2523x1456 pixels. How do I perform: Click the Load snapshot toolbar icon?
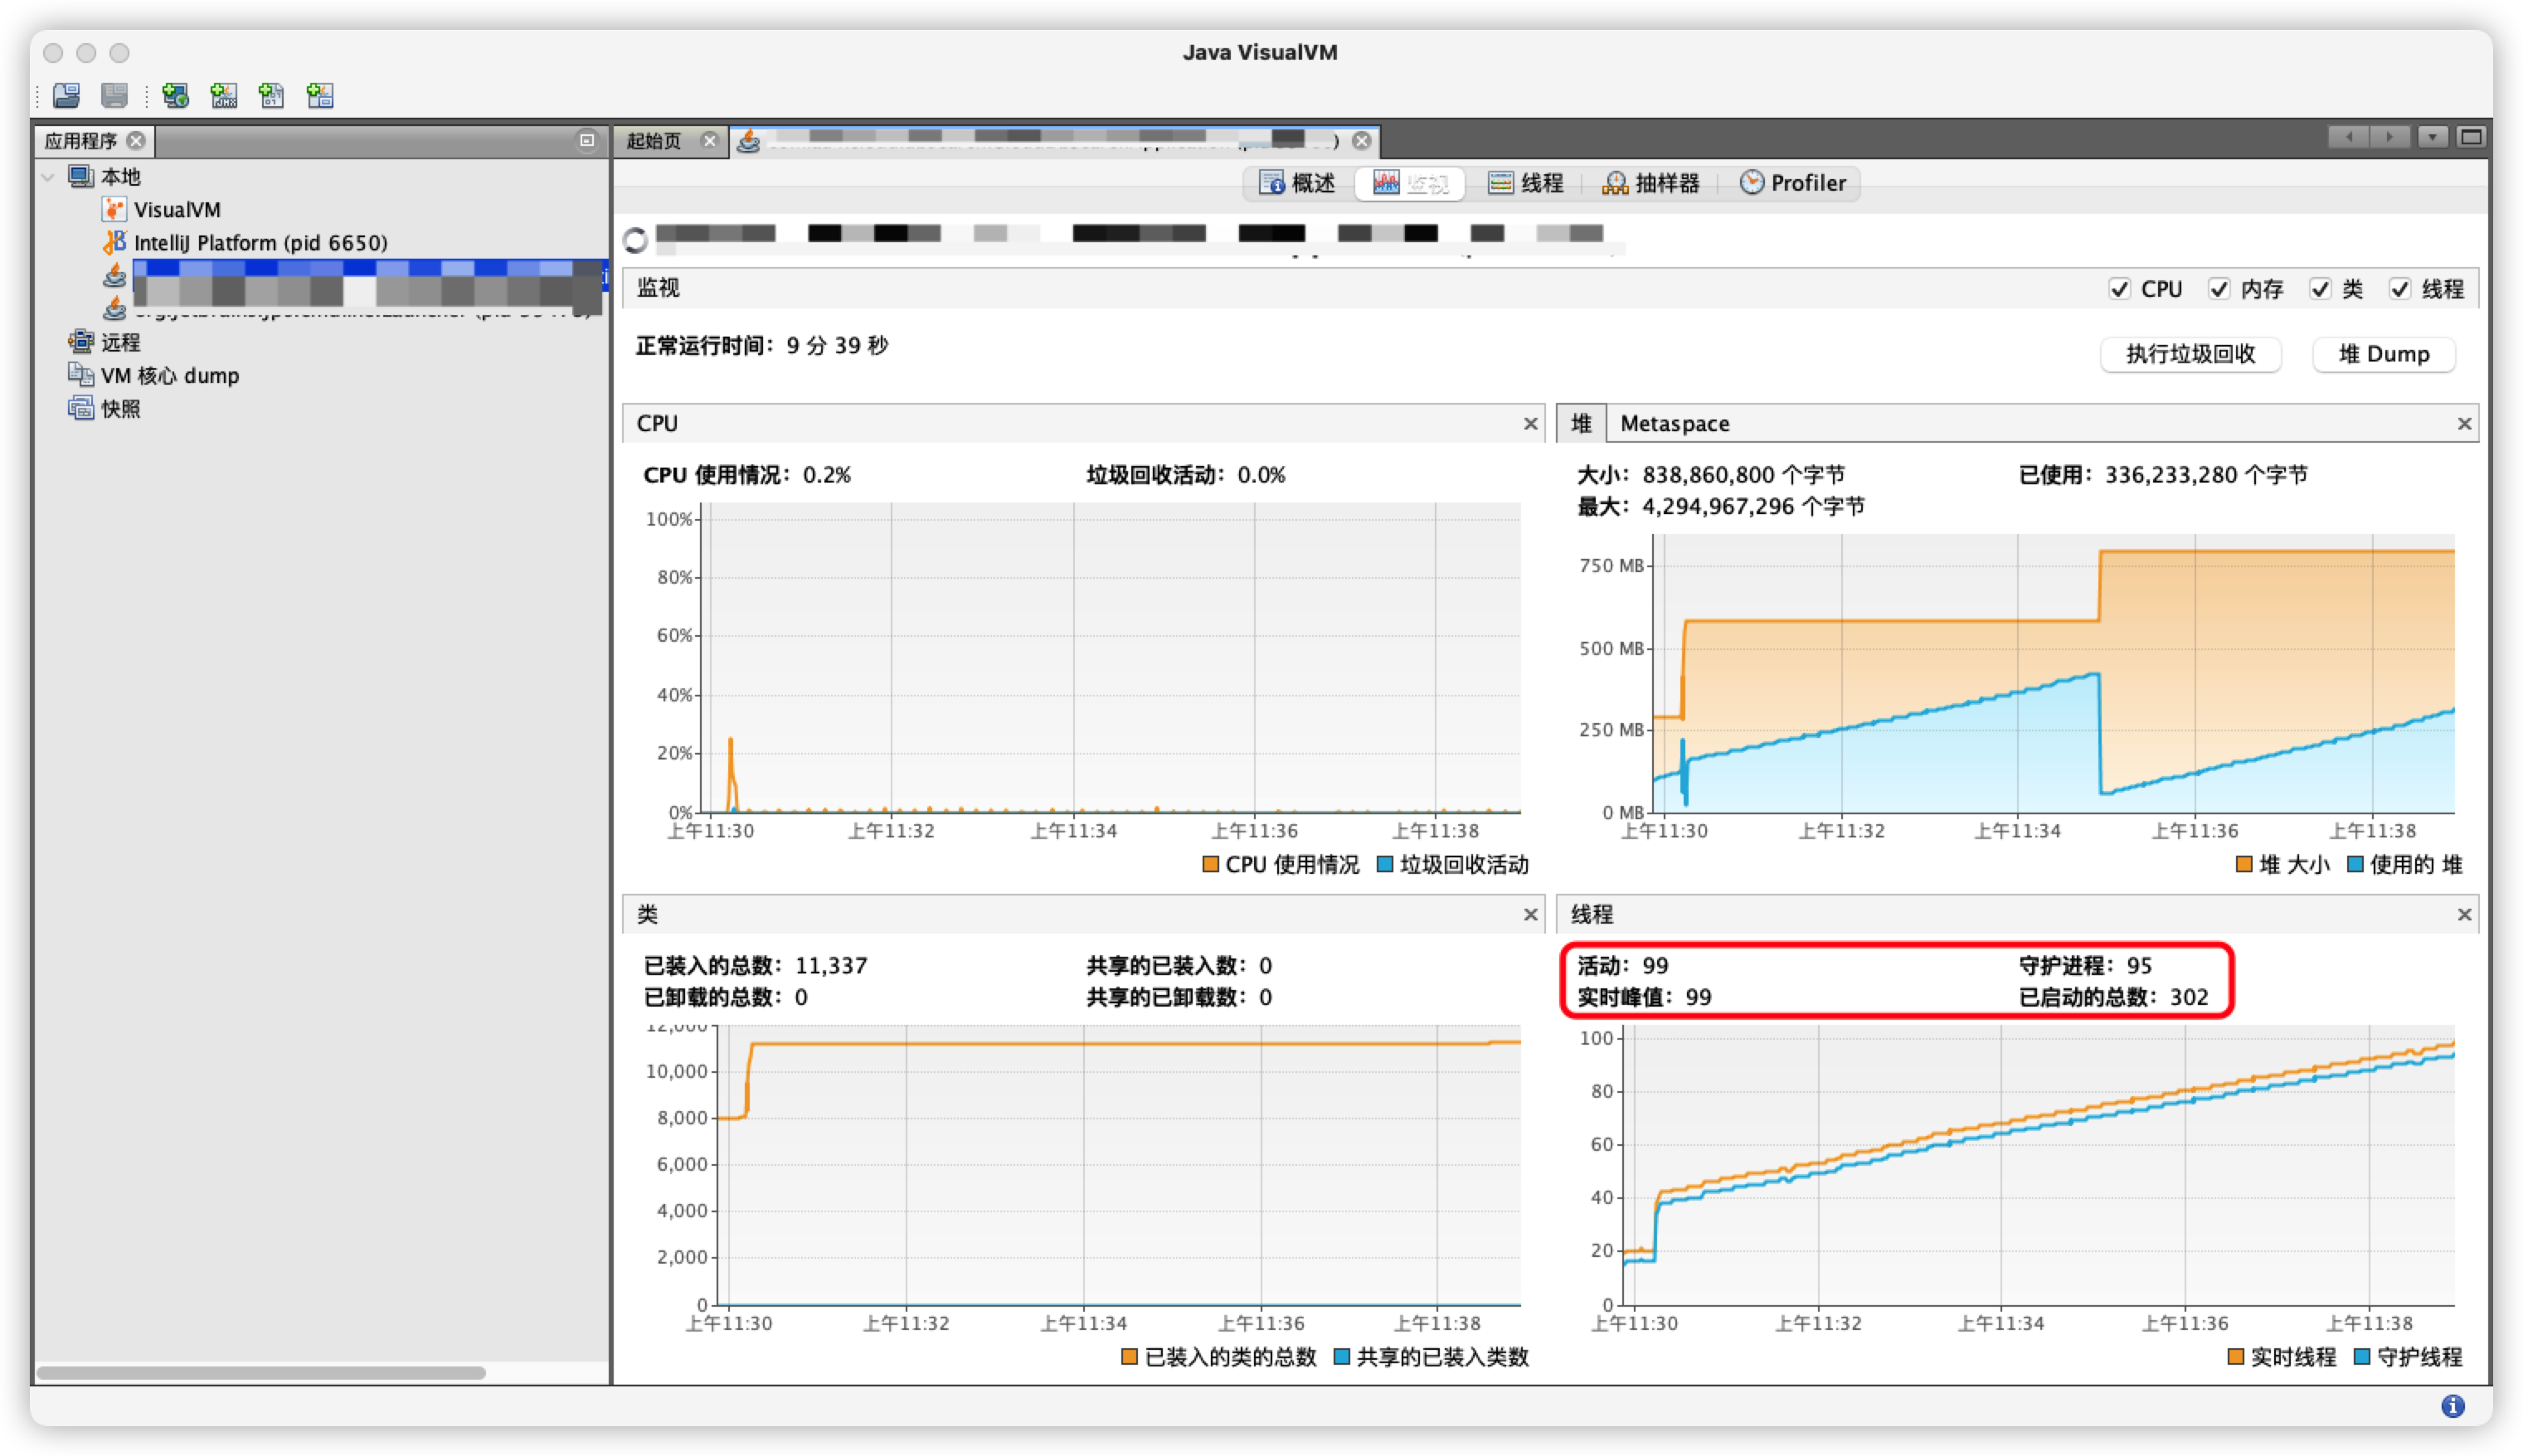point(66,95)
